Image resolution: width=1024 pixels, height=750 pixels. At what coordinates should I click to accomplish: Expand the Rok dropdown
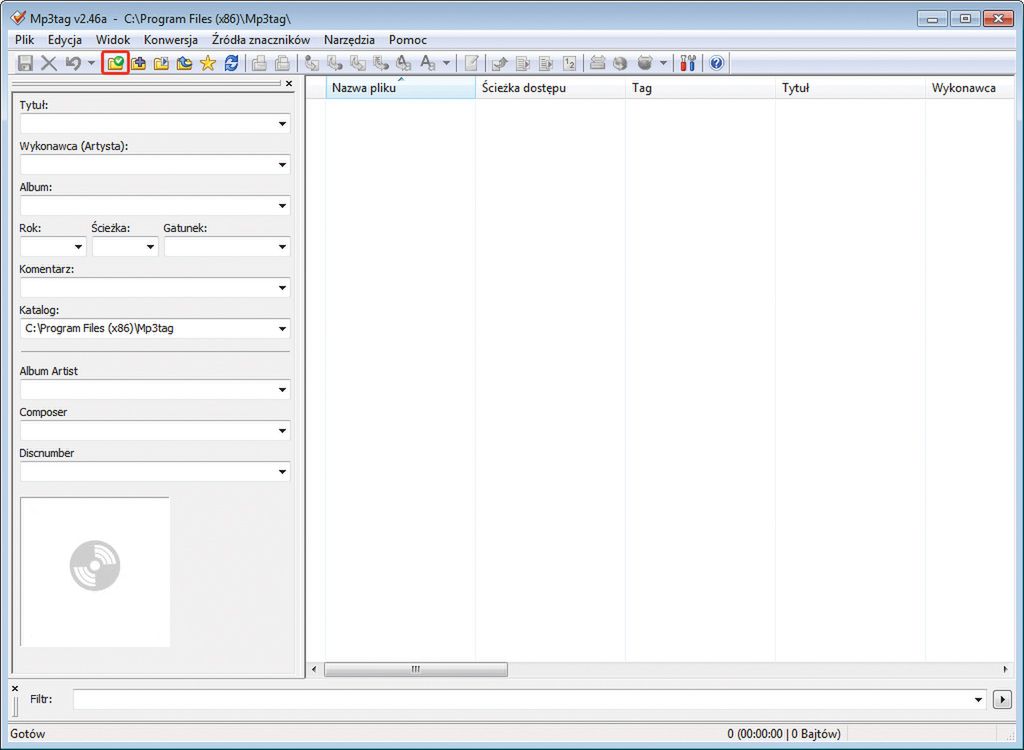78,247
